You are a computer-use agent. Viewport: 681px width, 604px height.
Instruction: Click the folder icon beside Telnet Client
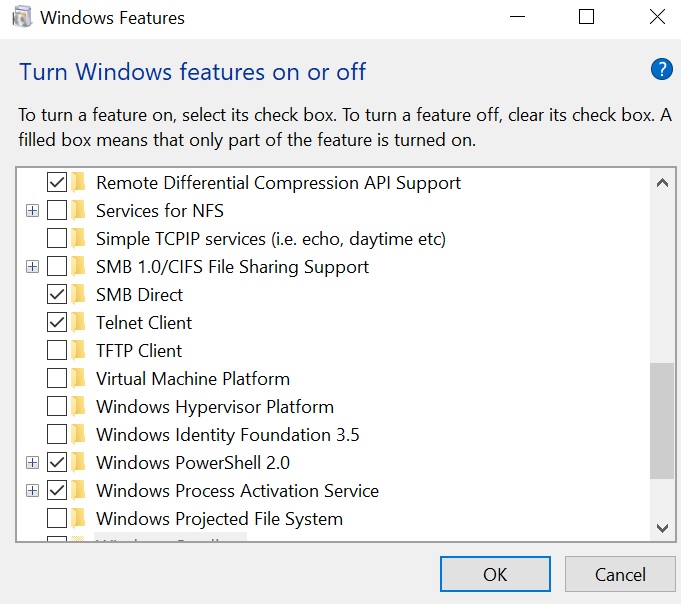(x=79, y=323)
